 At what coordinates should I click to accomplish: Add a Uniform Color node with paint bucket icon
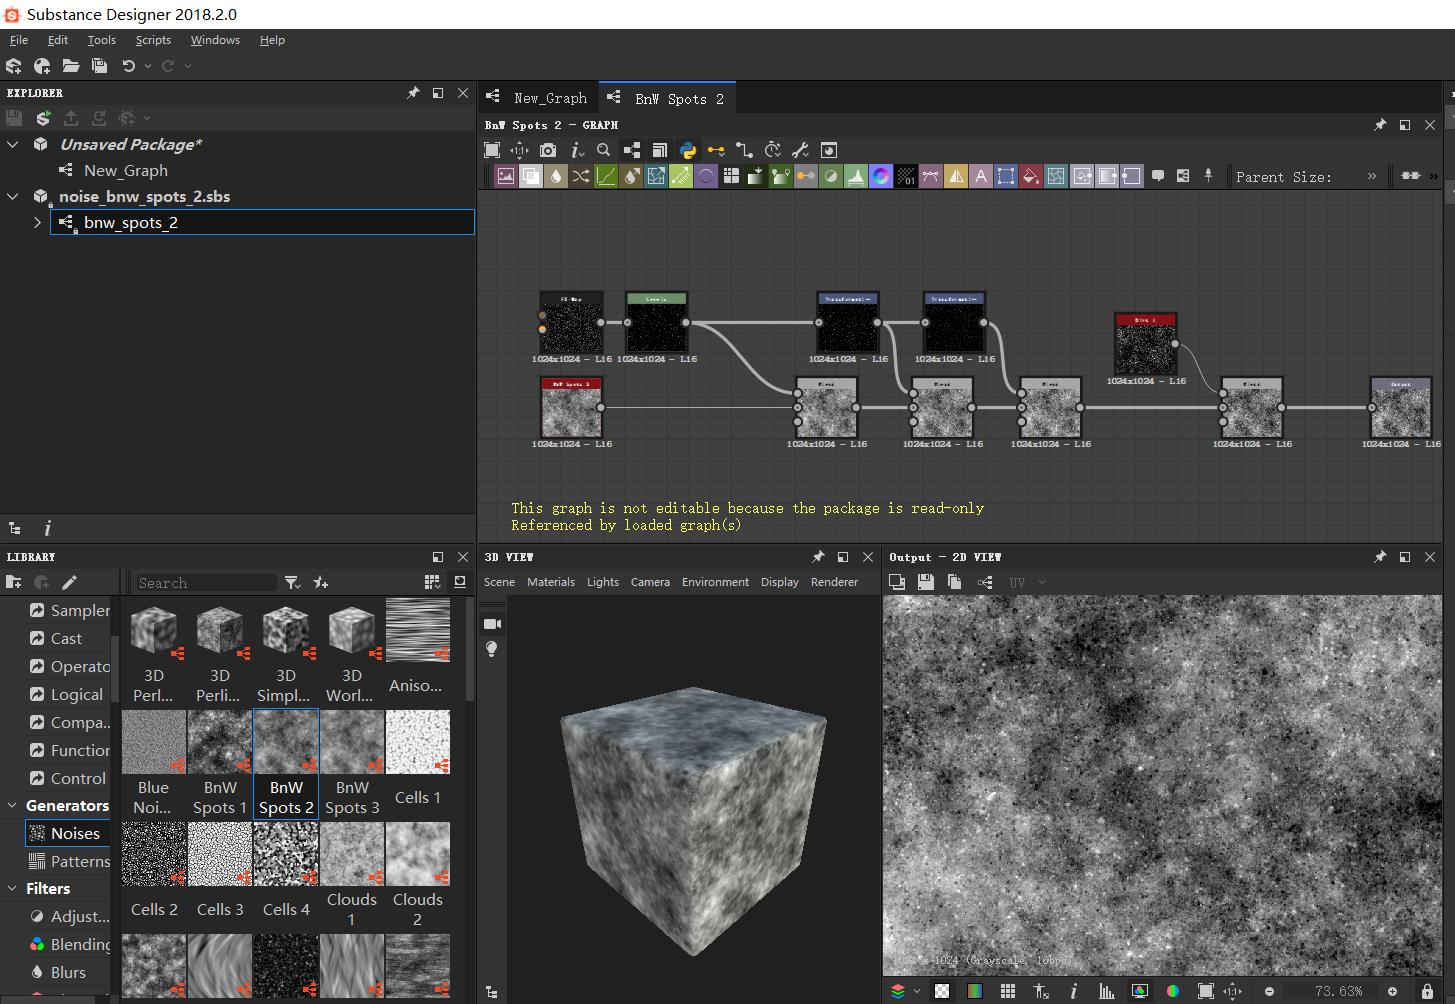(x=1031, y=176)
